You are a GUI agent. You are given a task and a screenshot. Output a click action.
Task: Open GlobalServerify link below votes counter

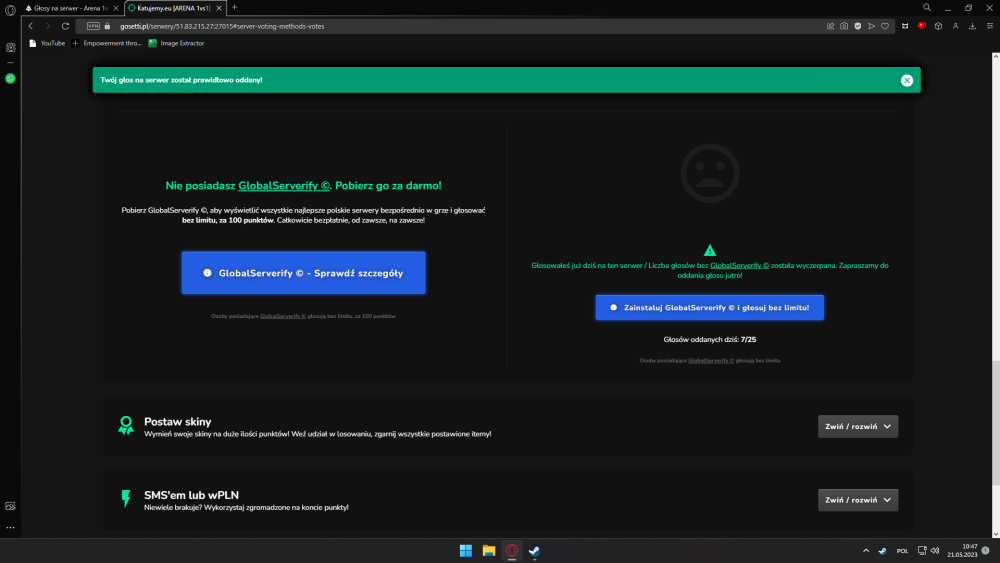point(711,361)
